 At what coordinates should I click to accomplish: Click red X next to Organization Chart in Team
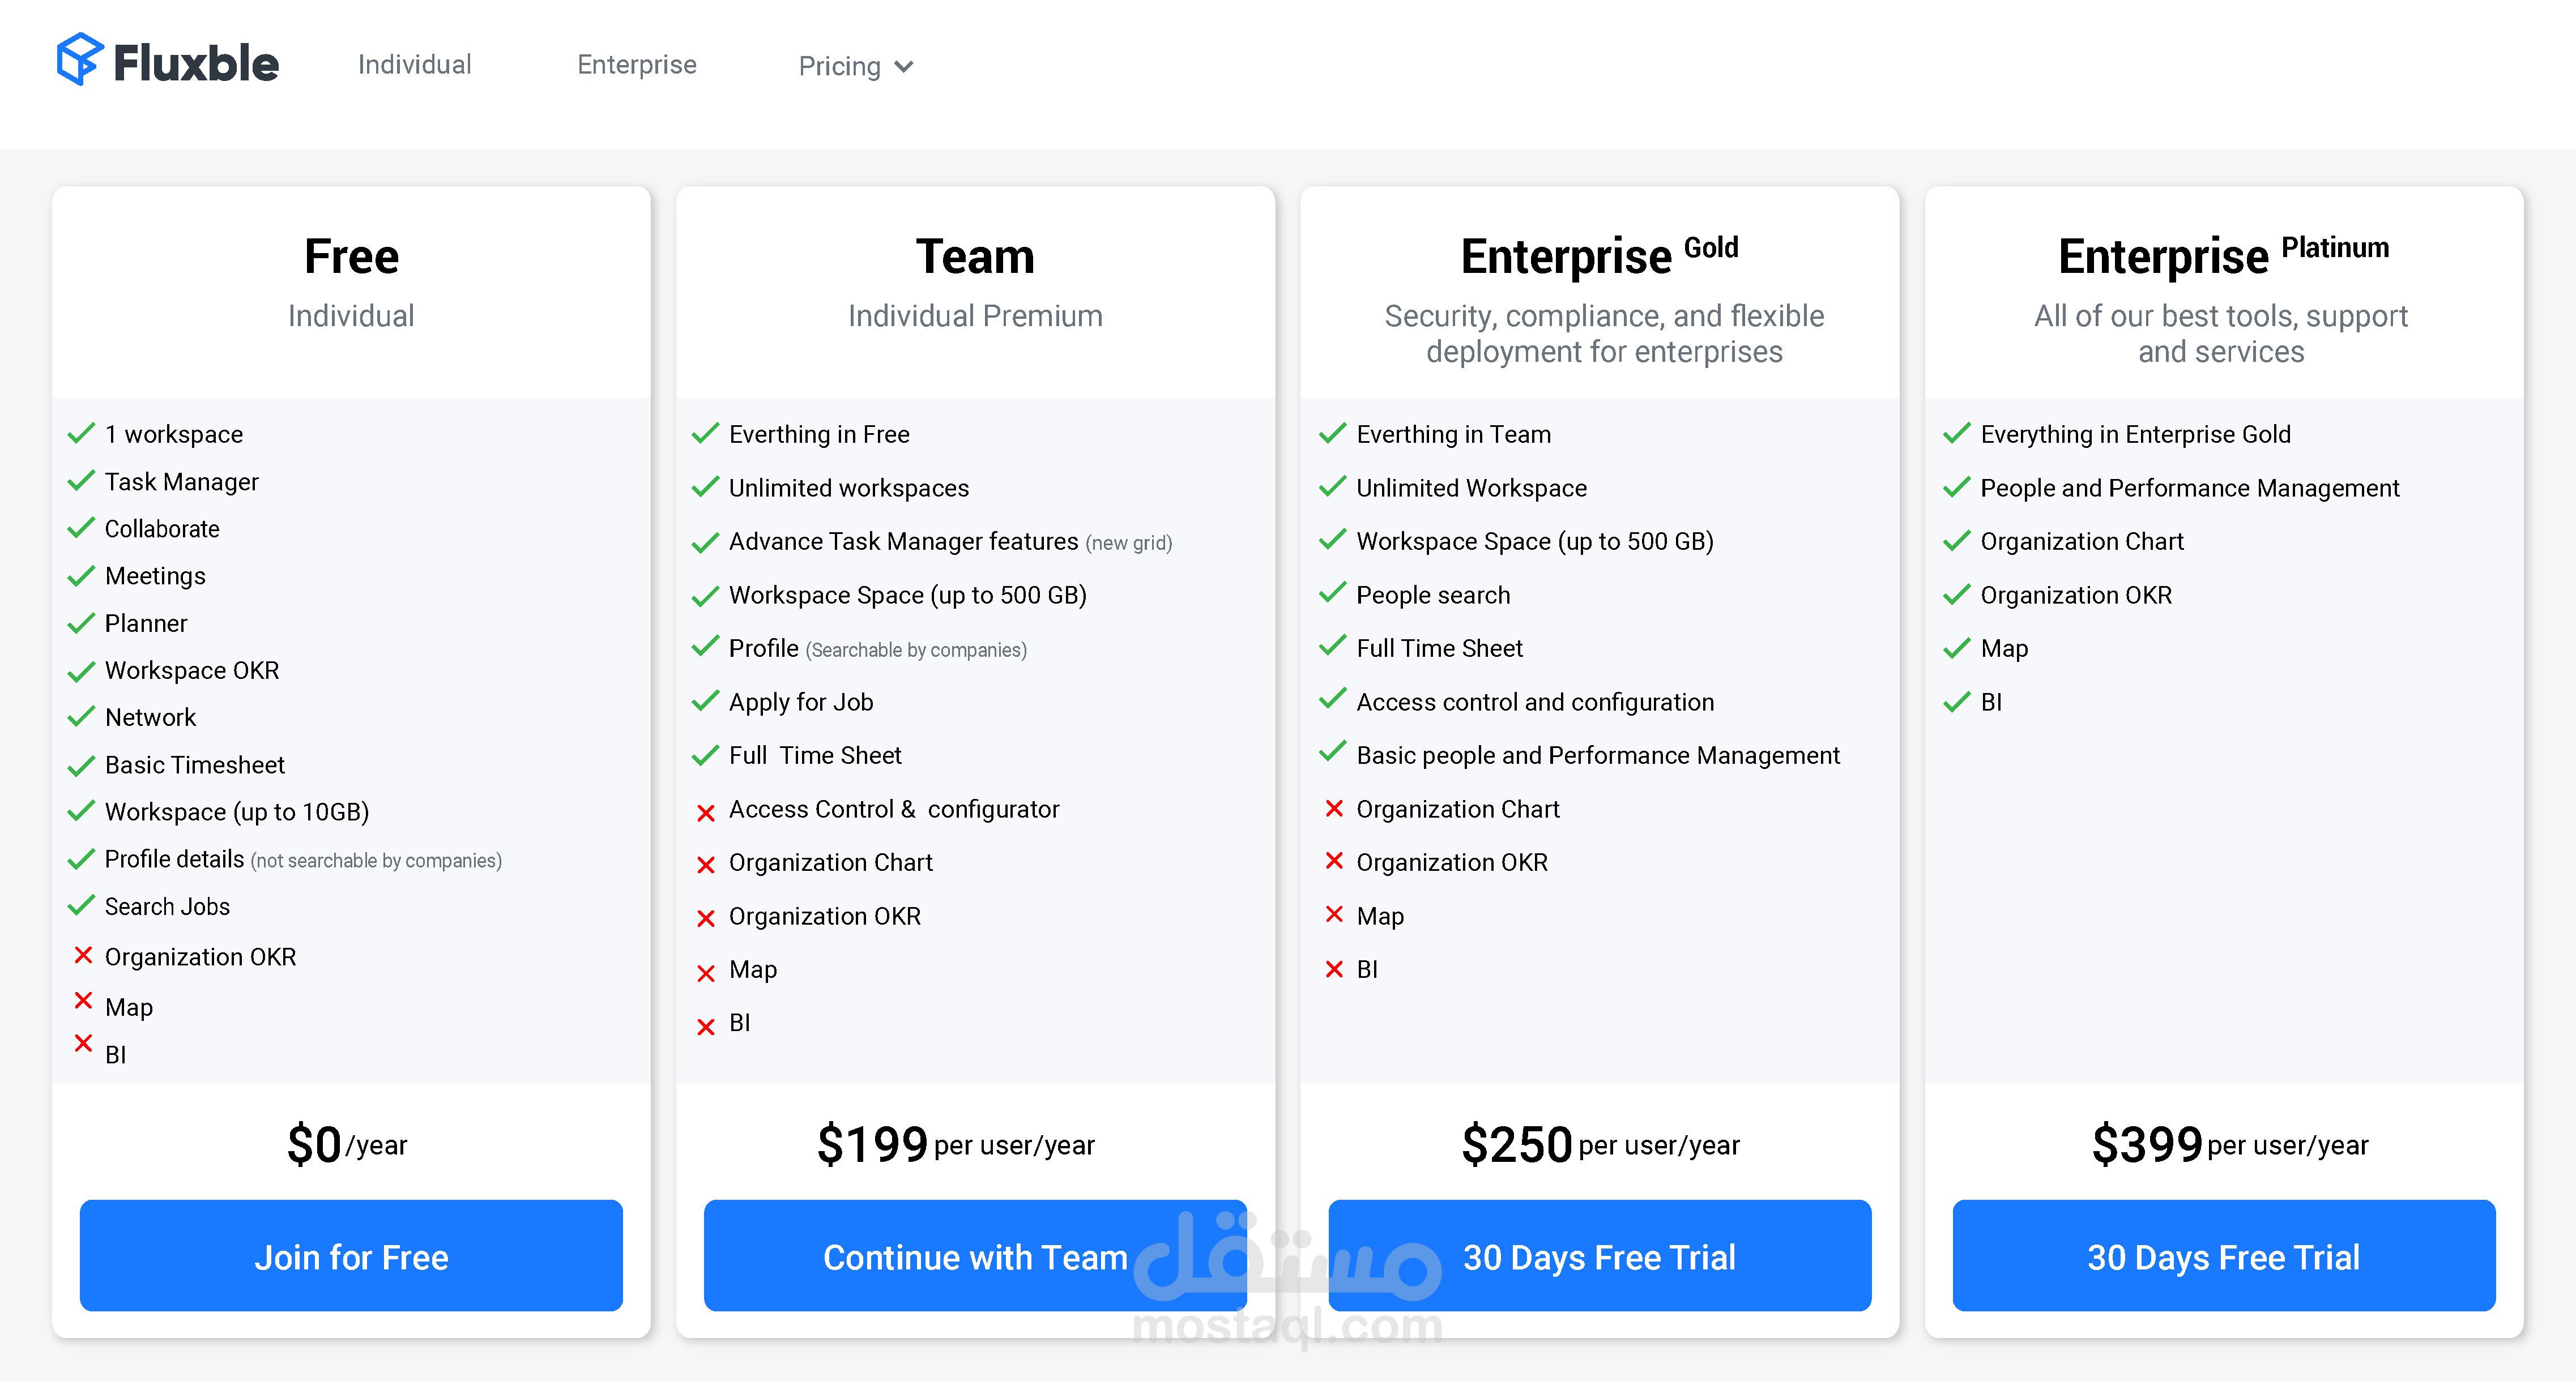pyautogui.click(x=706, y=865)
